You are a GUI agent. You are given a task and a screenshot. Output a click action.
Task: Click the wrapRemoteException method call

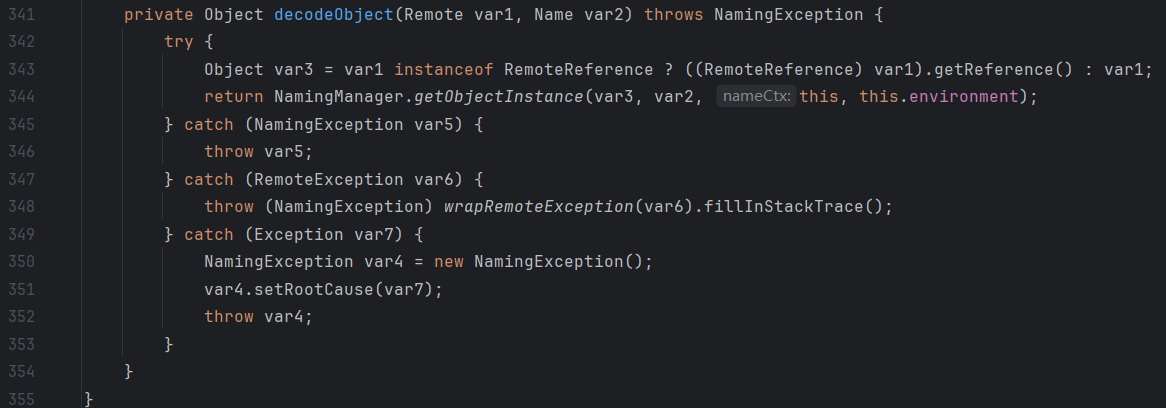tap(539, 207)
